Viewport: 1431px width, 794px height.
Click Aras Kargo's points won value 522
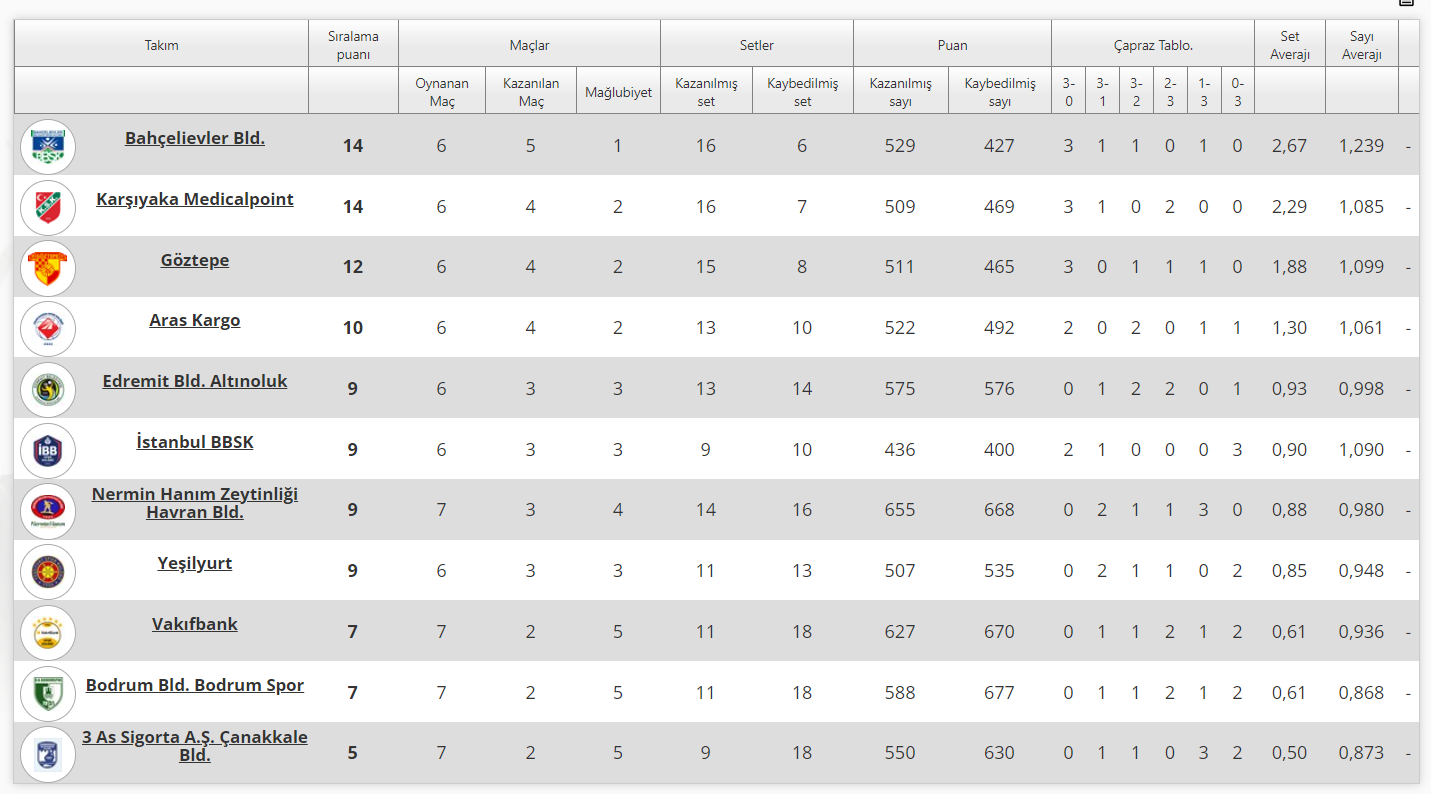pyautogui.click(x=900, y=328)
